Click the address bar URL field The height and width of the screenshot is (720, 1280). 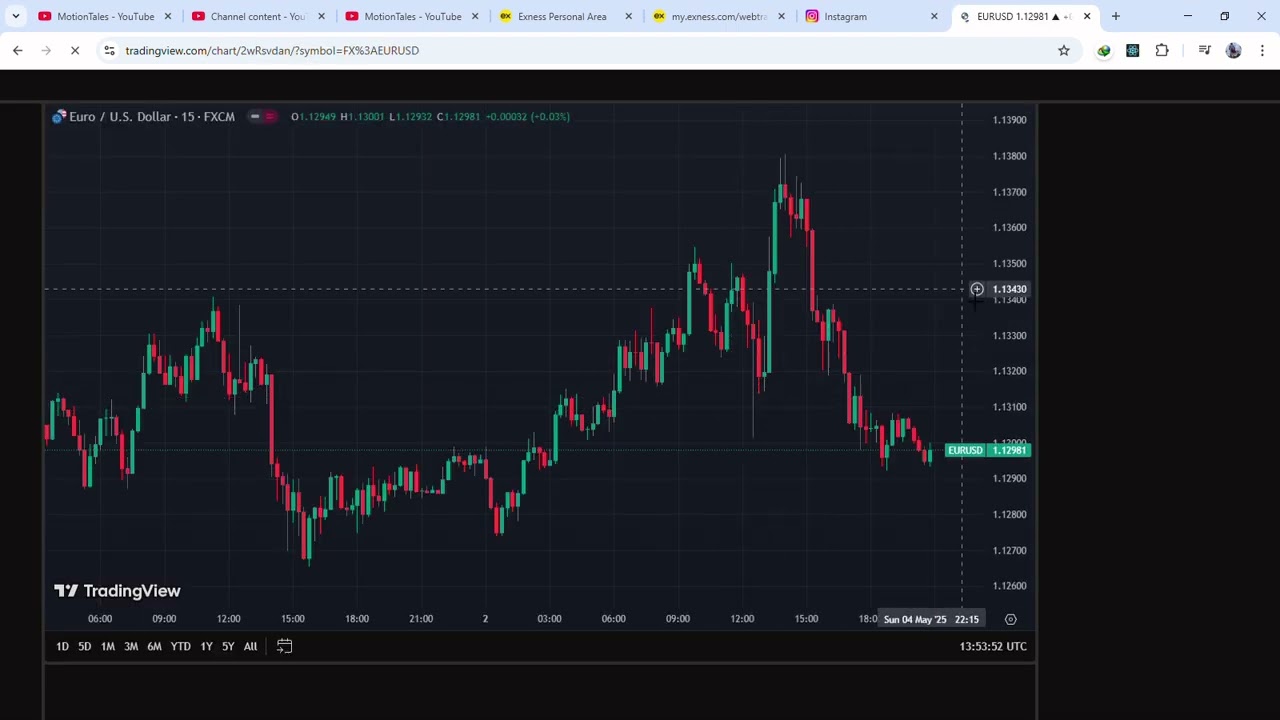[x=585, y=50]
